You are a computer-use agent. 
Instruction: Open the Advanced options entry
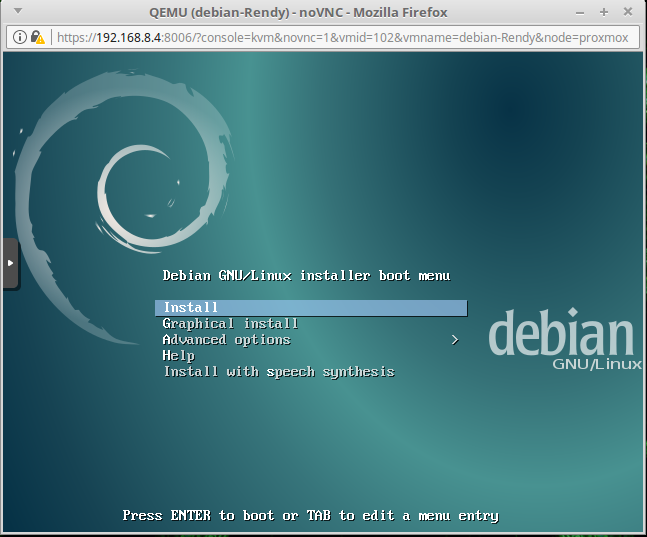(227, 340)
